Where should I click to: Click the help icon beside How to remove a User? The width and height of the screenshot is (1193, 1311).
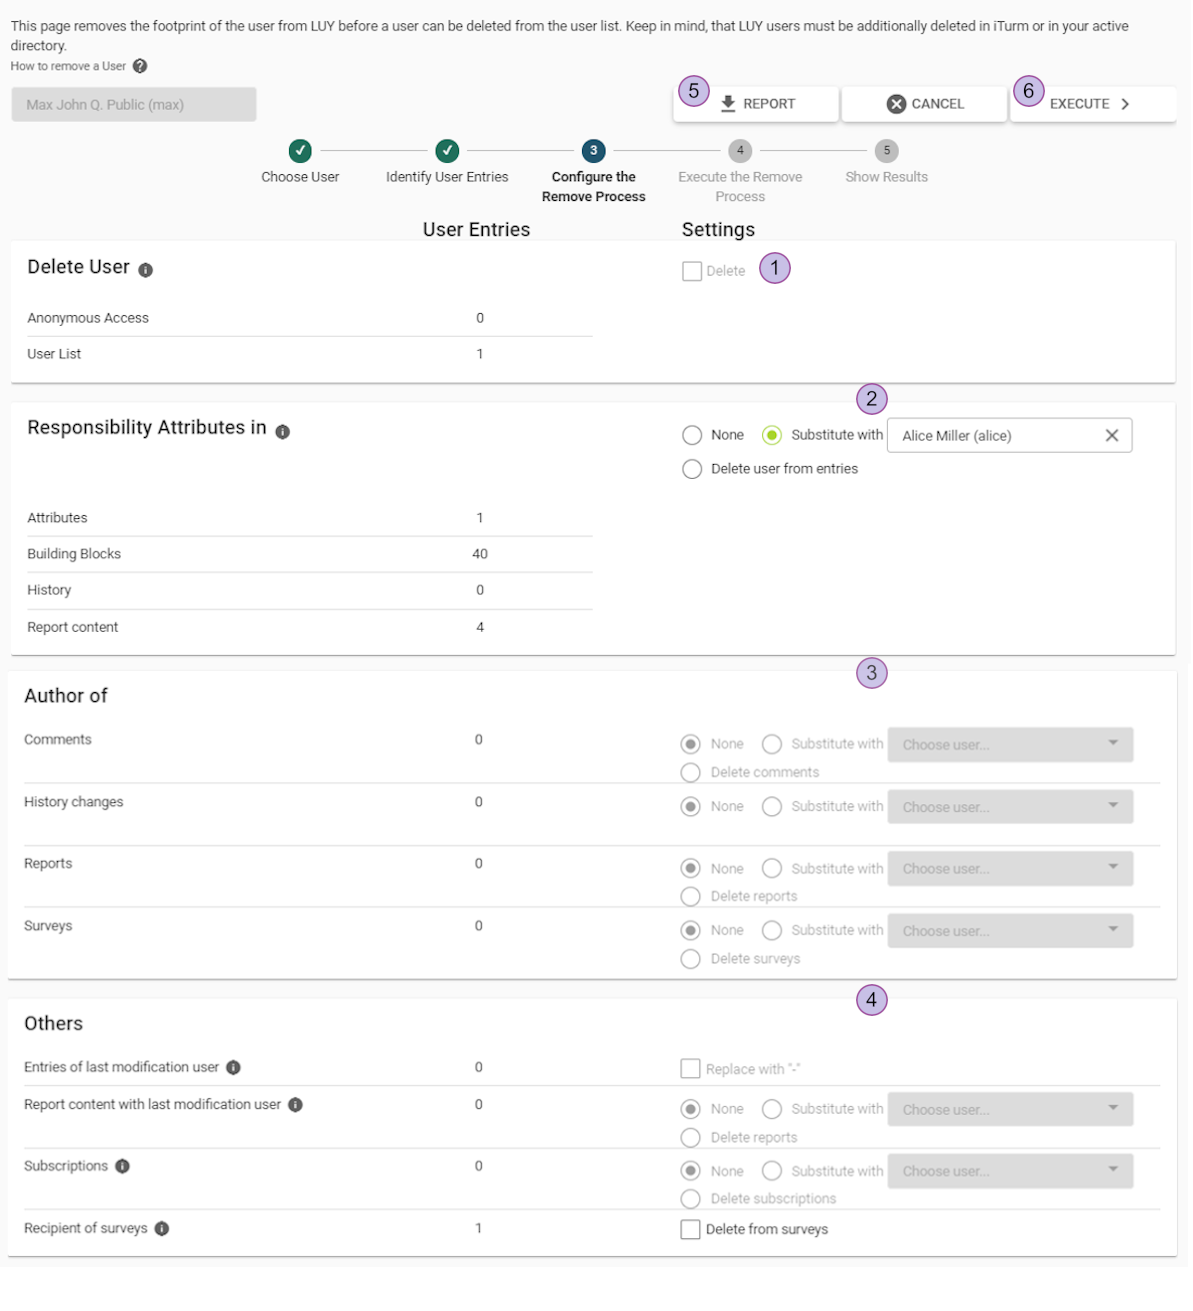pos(140,66)
